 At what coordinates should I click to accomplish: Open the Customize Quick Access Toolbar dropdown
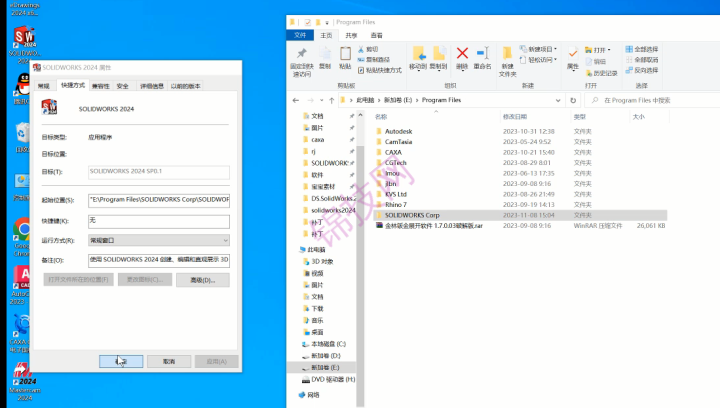(x=327, y=22)
